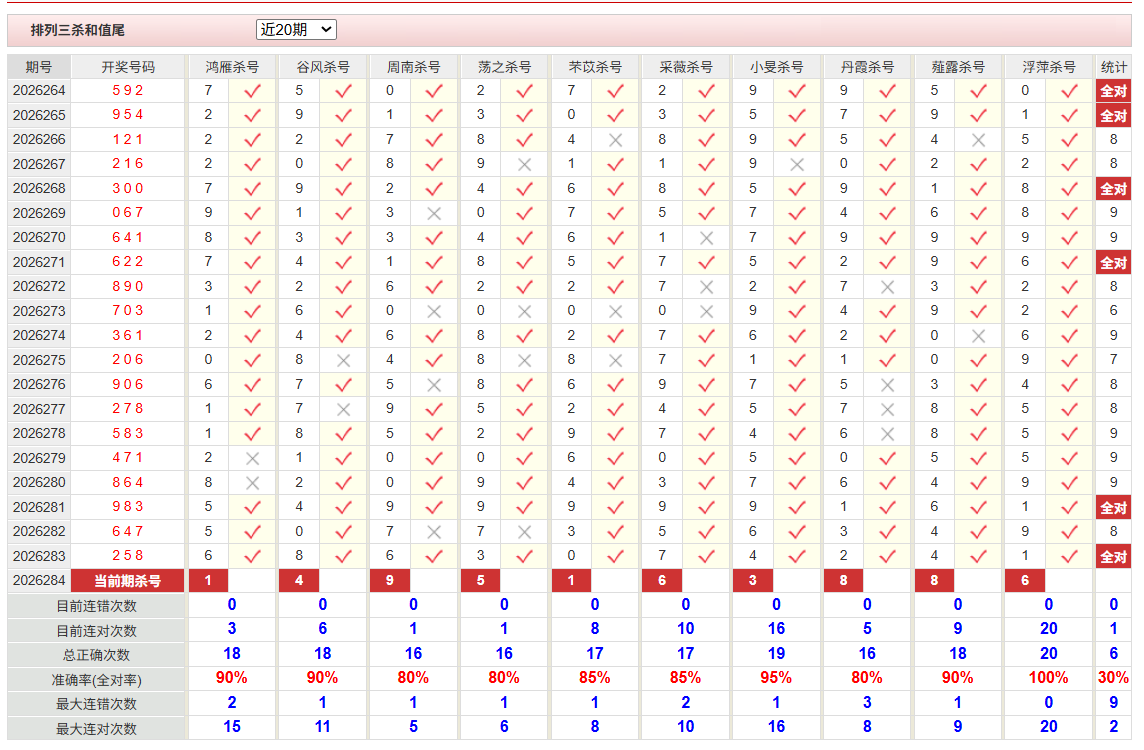Click the 100% accuracy value under 浮萍杀号

1048,678
